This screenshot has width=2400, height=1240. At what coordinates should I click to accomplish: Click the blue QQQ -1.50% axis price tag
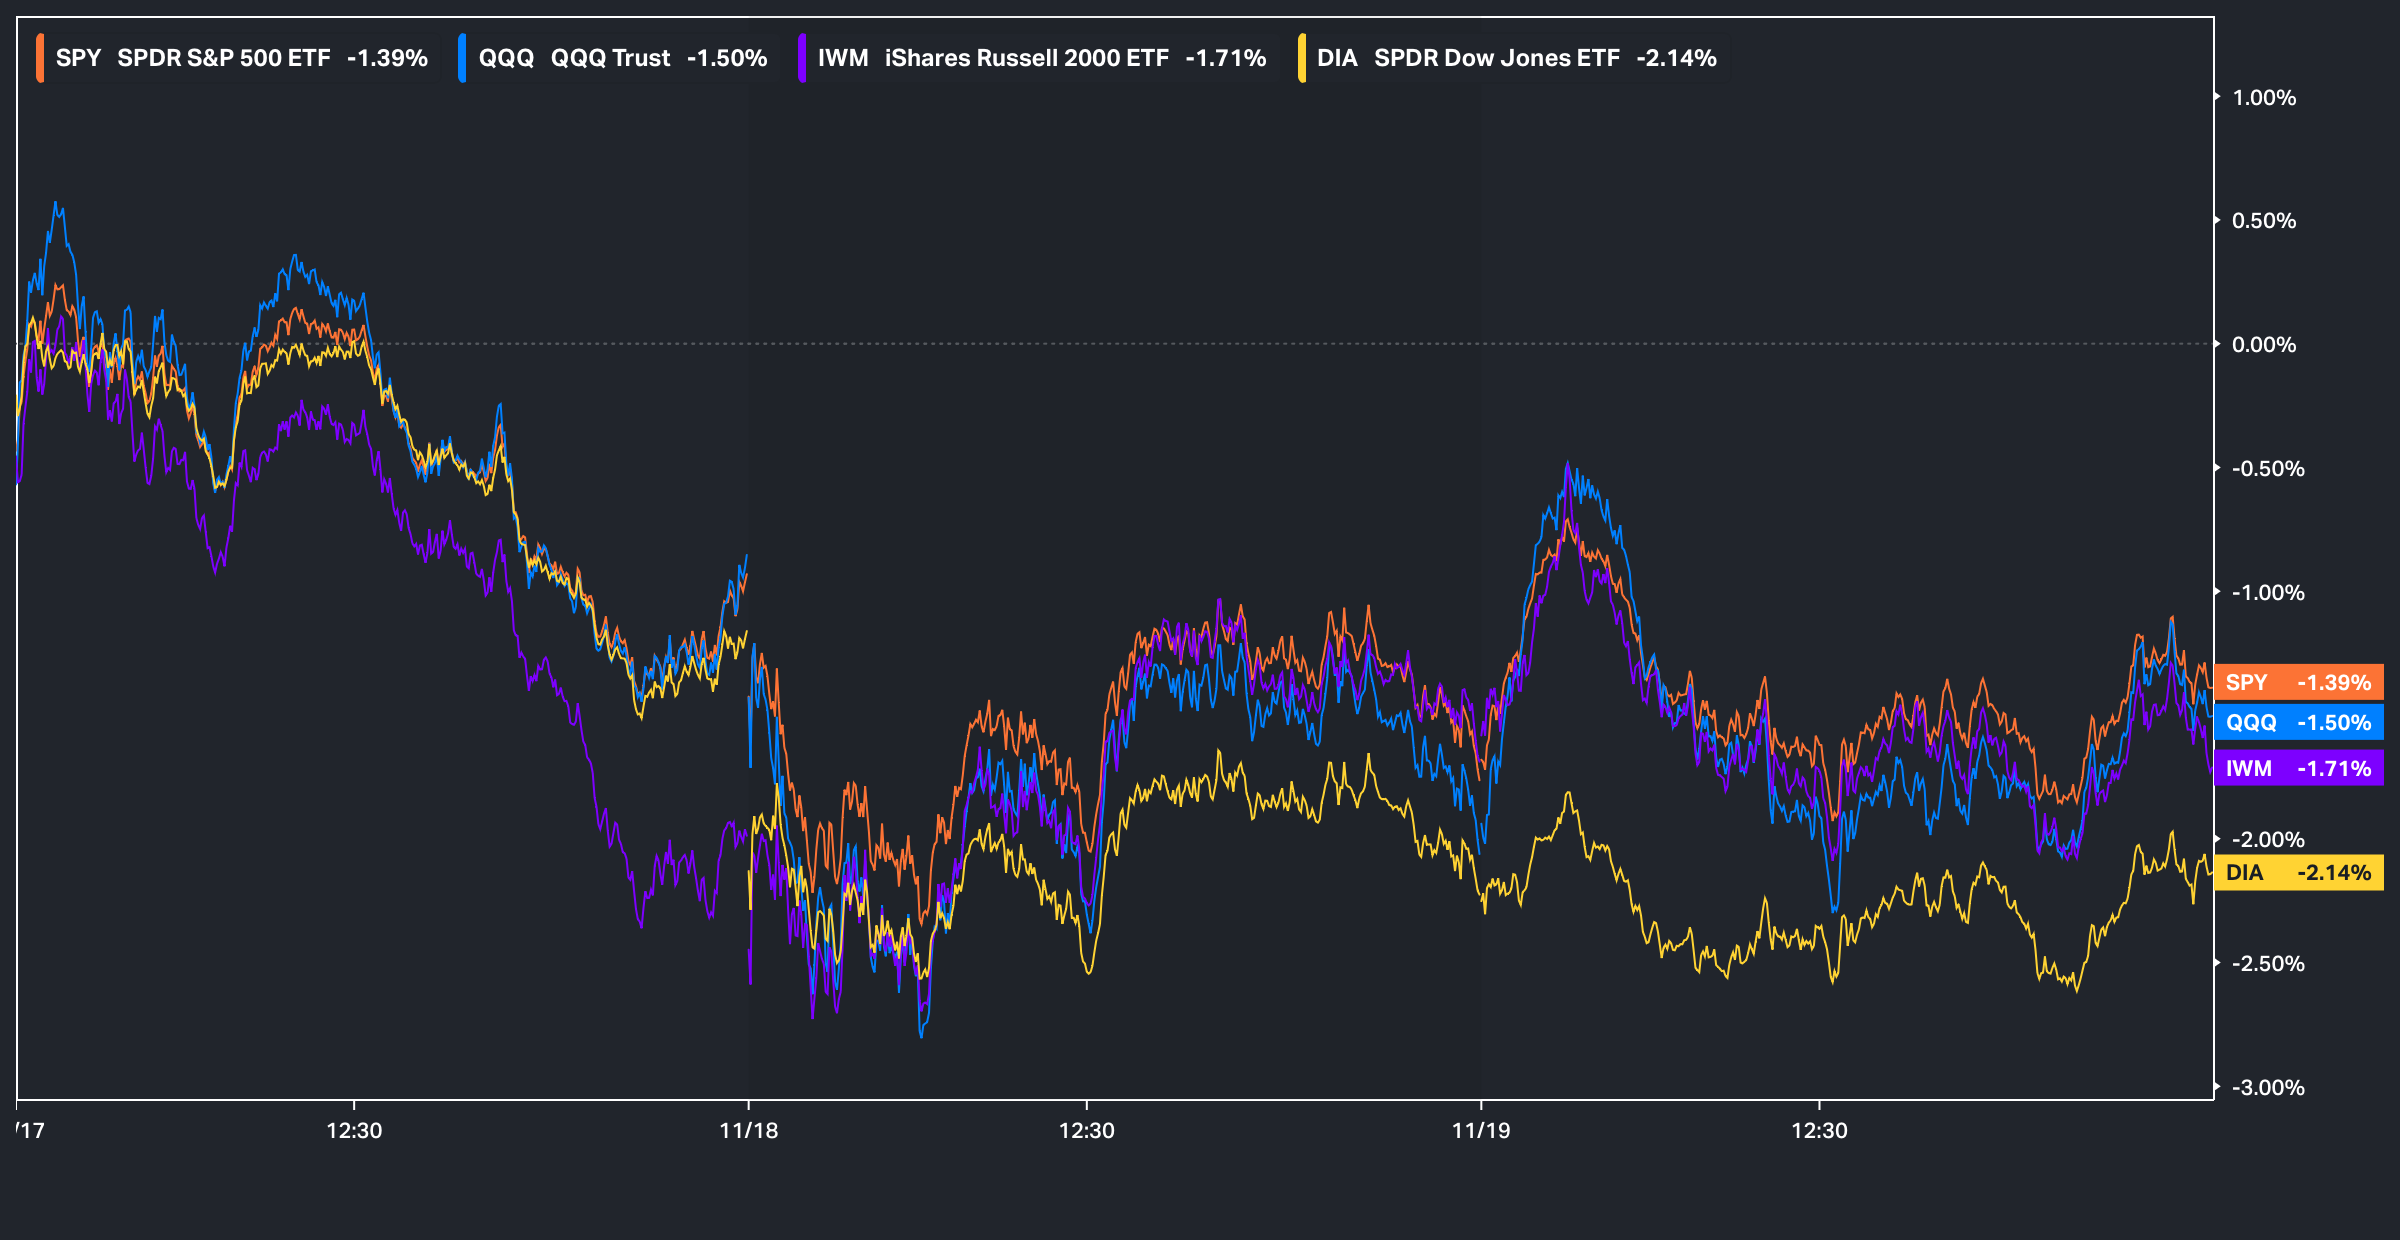(2298, 722)
